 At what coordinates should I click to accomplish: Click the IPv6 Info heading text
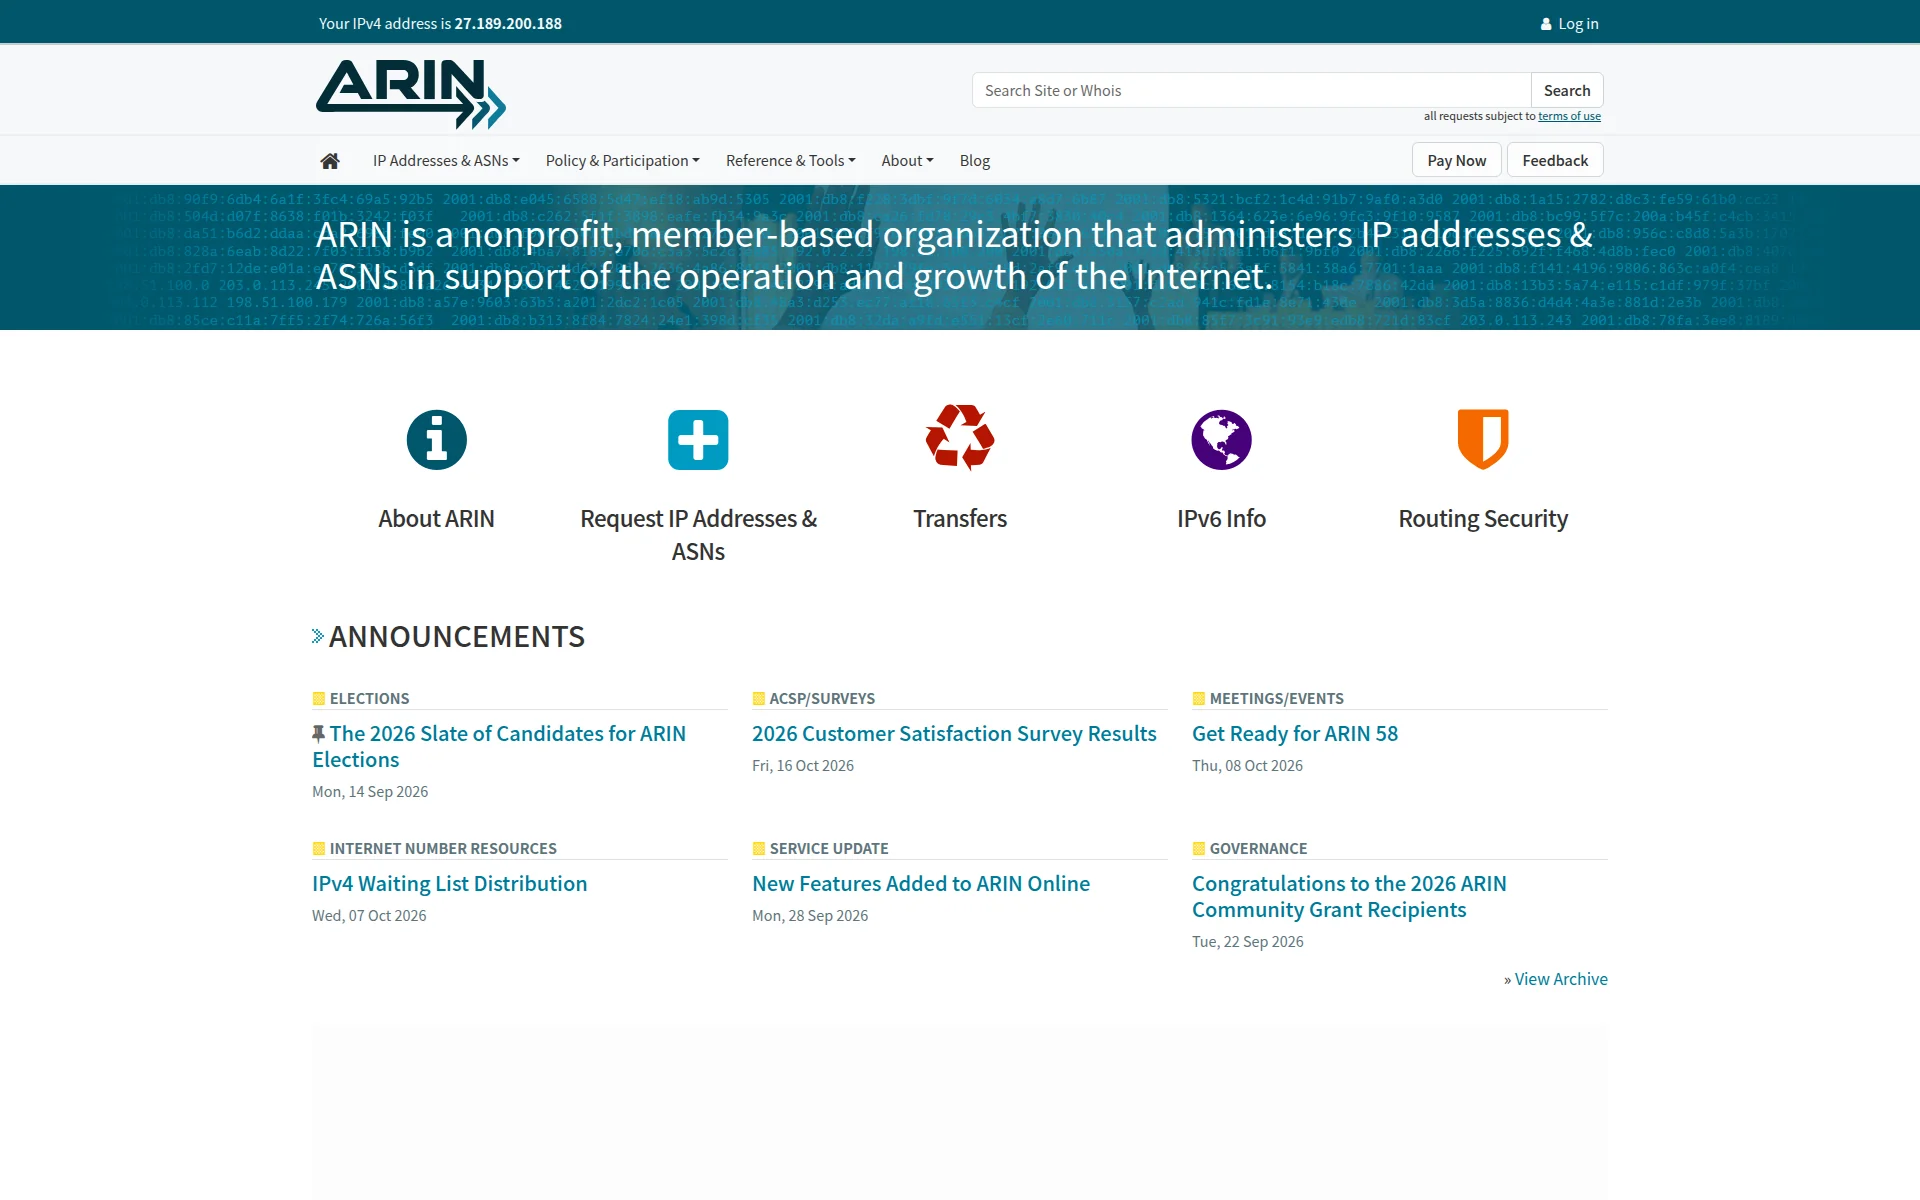point(1221,519)
